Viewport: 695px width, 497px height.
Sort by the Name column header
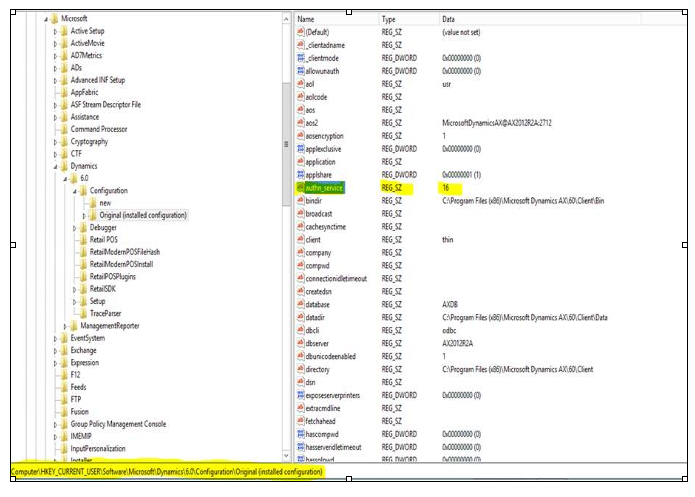[336, 19]
